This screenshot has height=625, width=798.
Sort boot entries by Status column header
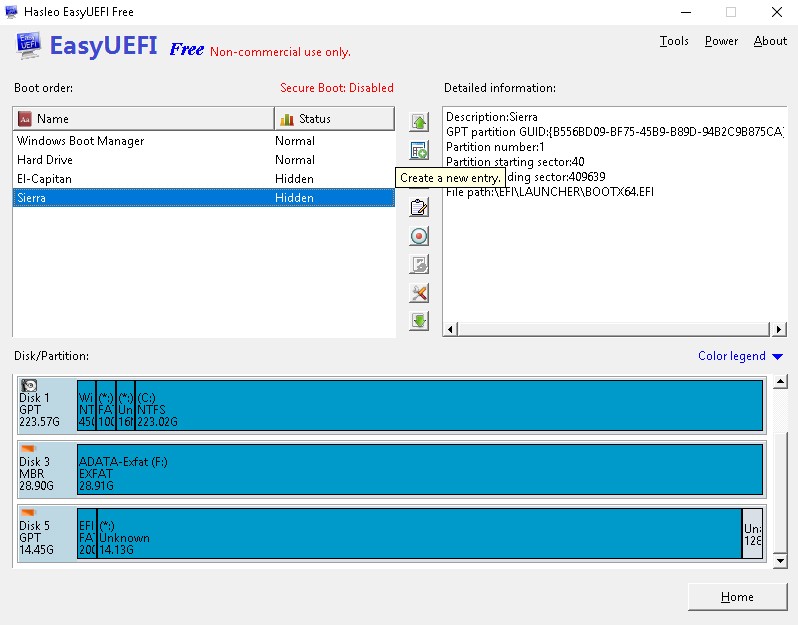(x=334, y=119)
